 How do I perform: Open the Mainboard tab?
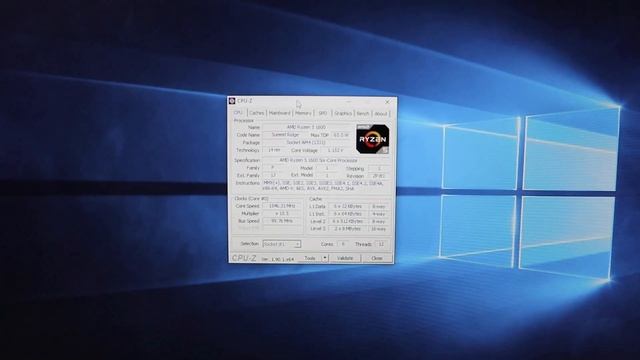point(280,113)
